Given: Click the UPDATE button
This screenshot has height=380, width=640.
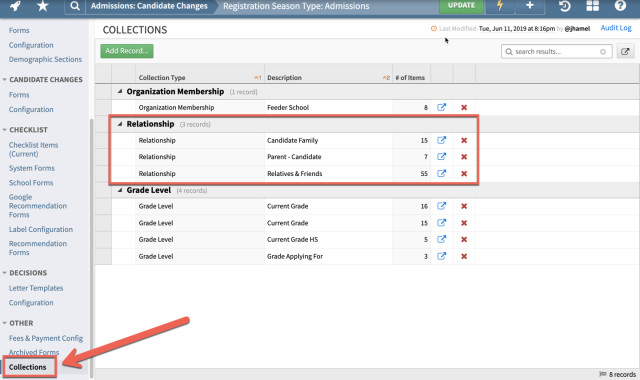Looking at the screenshot, I should (461, 6).
